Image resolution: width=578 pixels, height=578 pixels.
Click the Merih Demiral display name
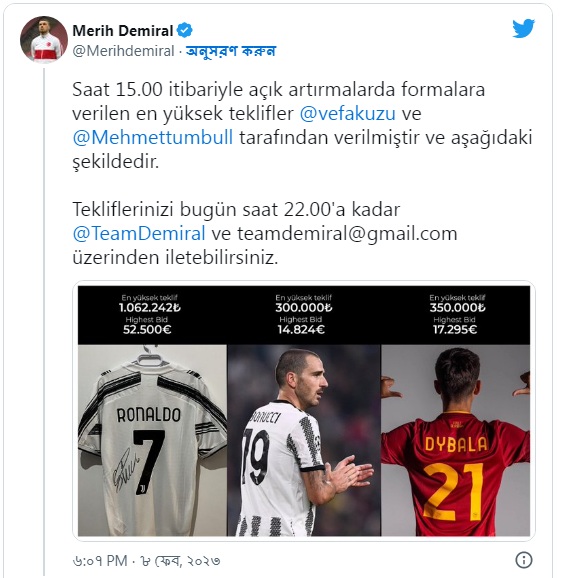tap(123, 31)
